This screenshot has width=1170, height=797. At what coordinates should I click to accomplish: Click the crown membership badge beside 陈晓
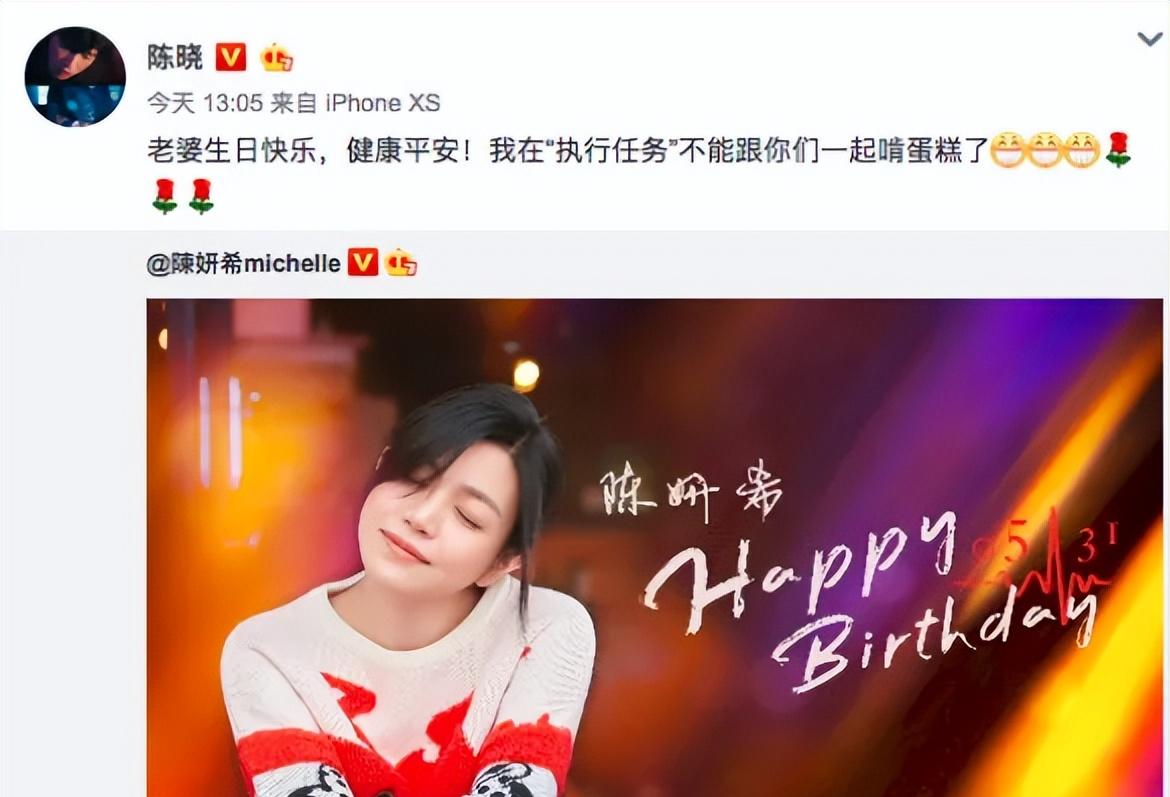pos(276,57)
